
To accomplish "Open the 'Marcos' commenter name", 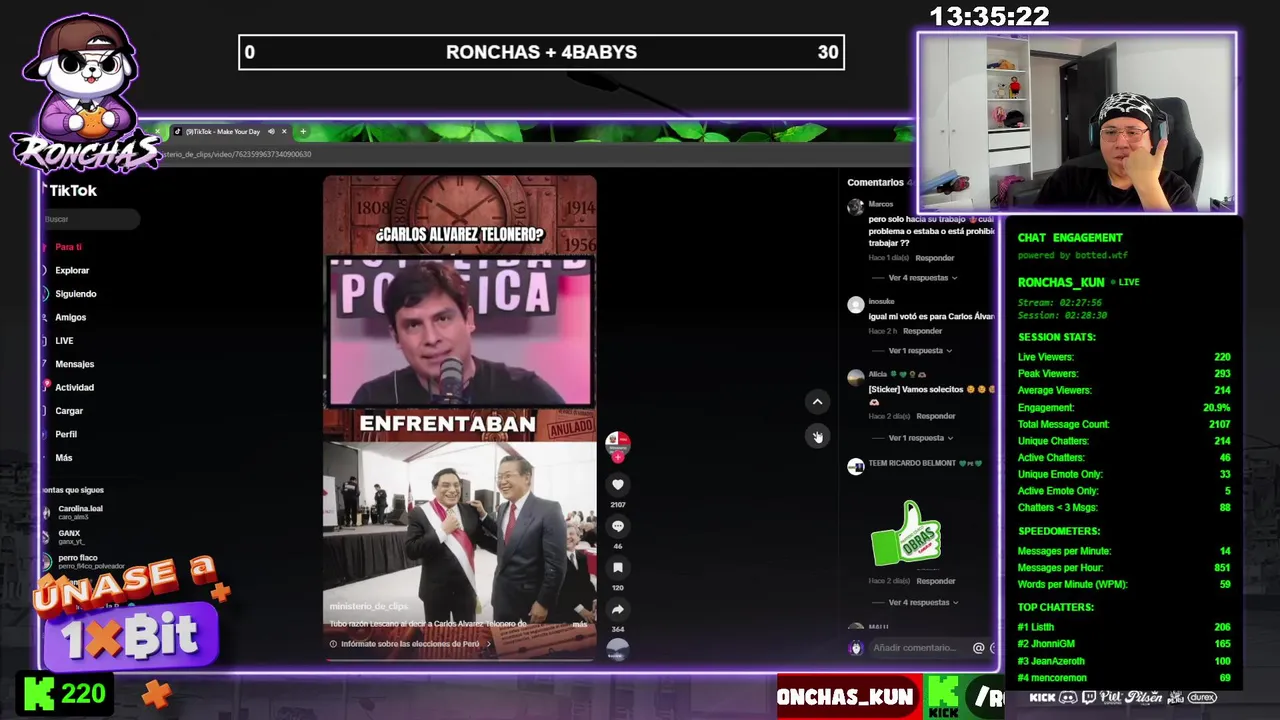I will (881, 204).
